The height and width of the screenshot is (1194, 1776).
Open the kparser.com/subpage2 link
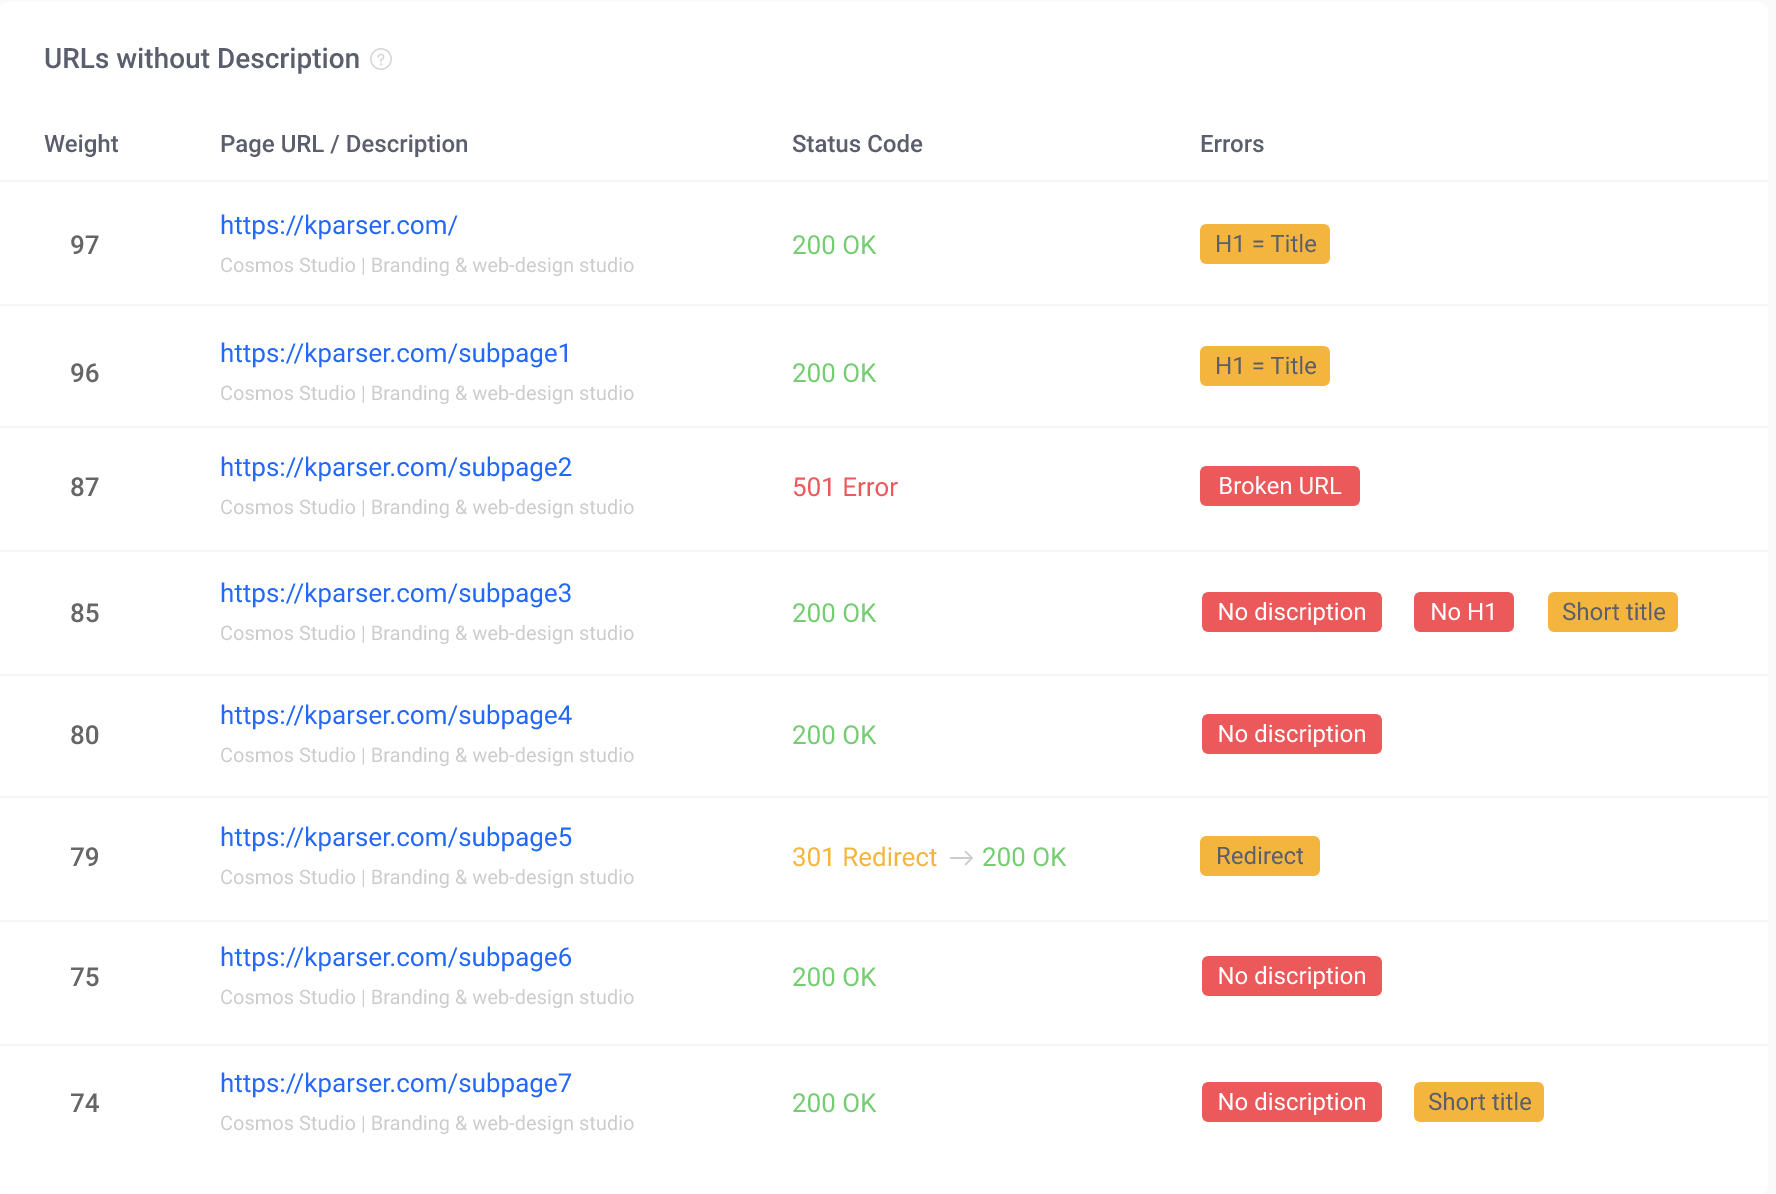click(395, 468)
